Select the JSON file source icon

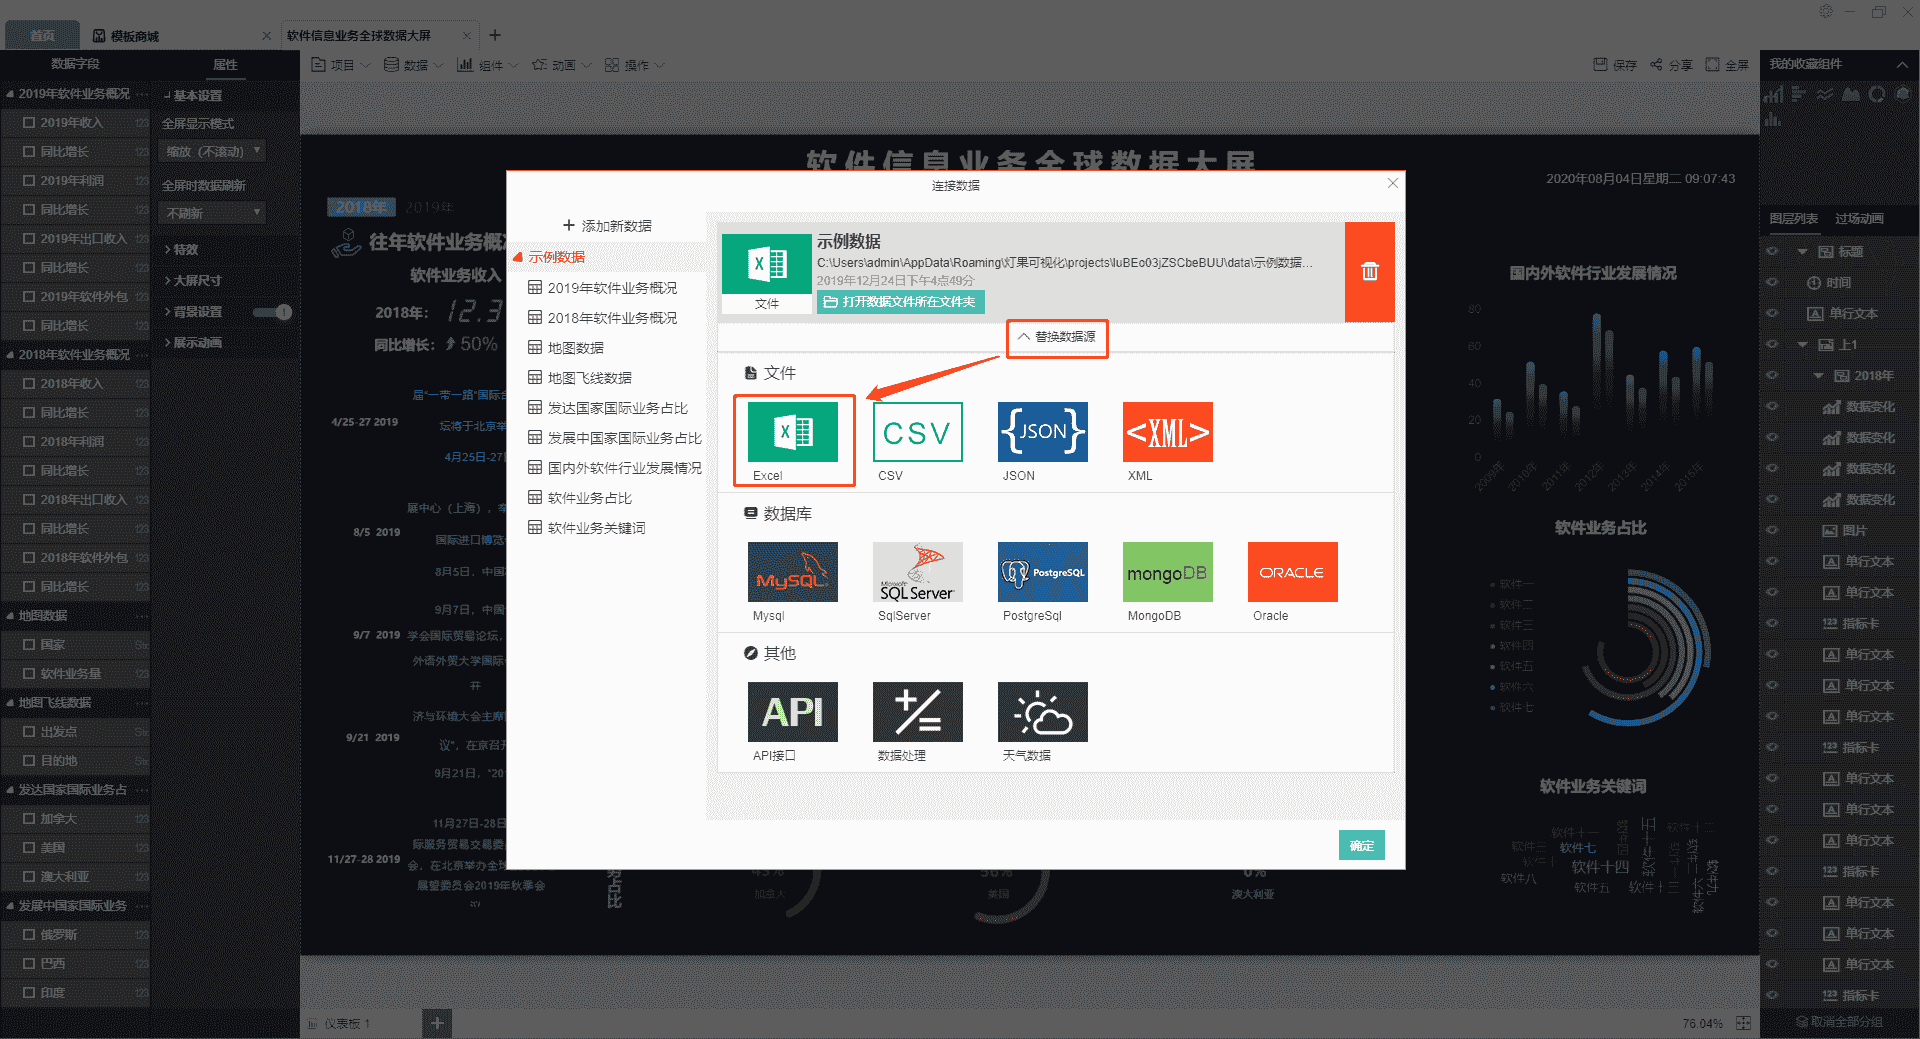(1043, 432)
